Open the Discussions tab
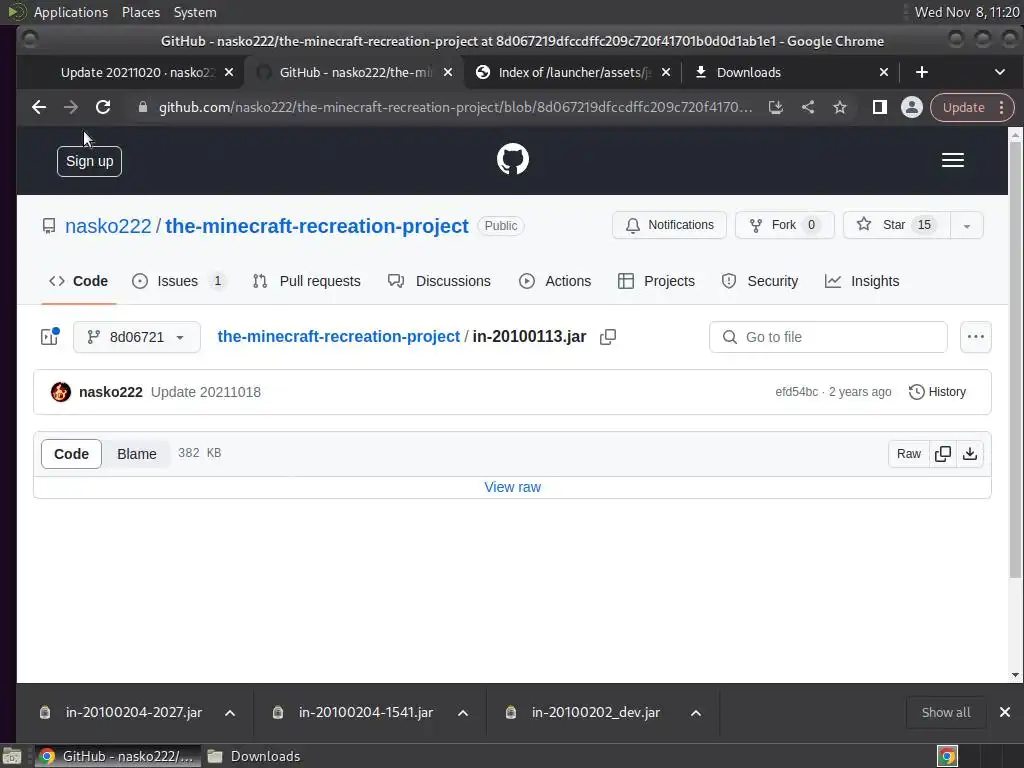This screenshot has width=1024, height=768. click(440, 281)
